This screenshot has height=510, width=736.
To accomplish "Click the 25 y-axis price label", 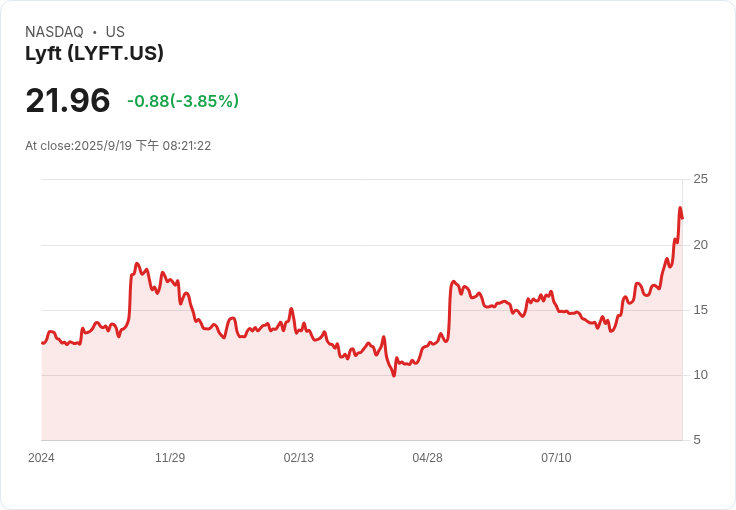I will pos(701,179).
